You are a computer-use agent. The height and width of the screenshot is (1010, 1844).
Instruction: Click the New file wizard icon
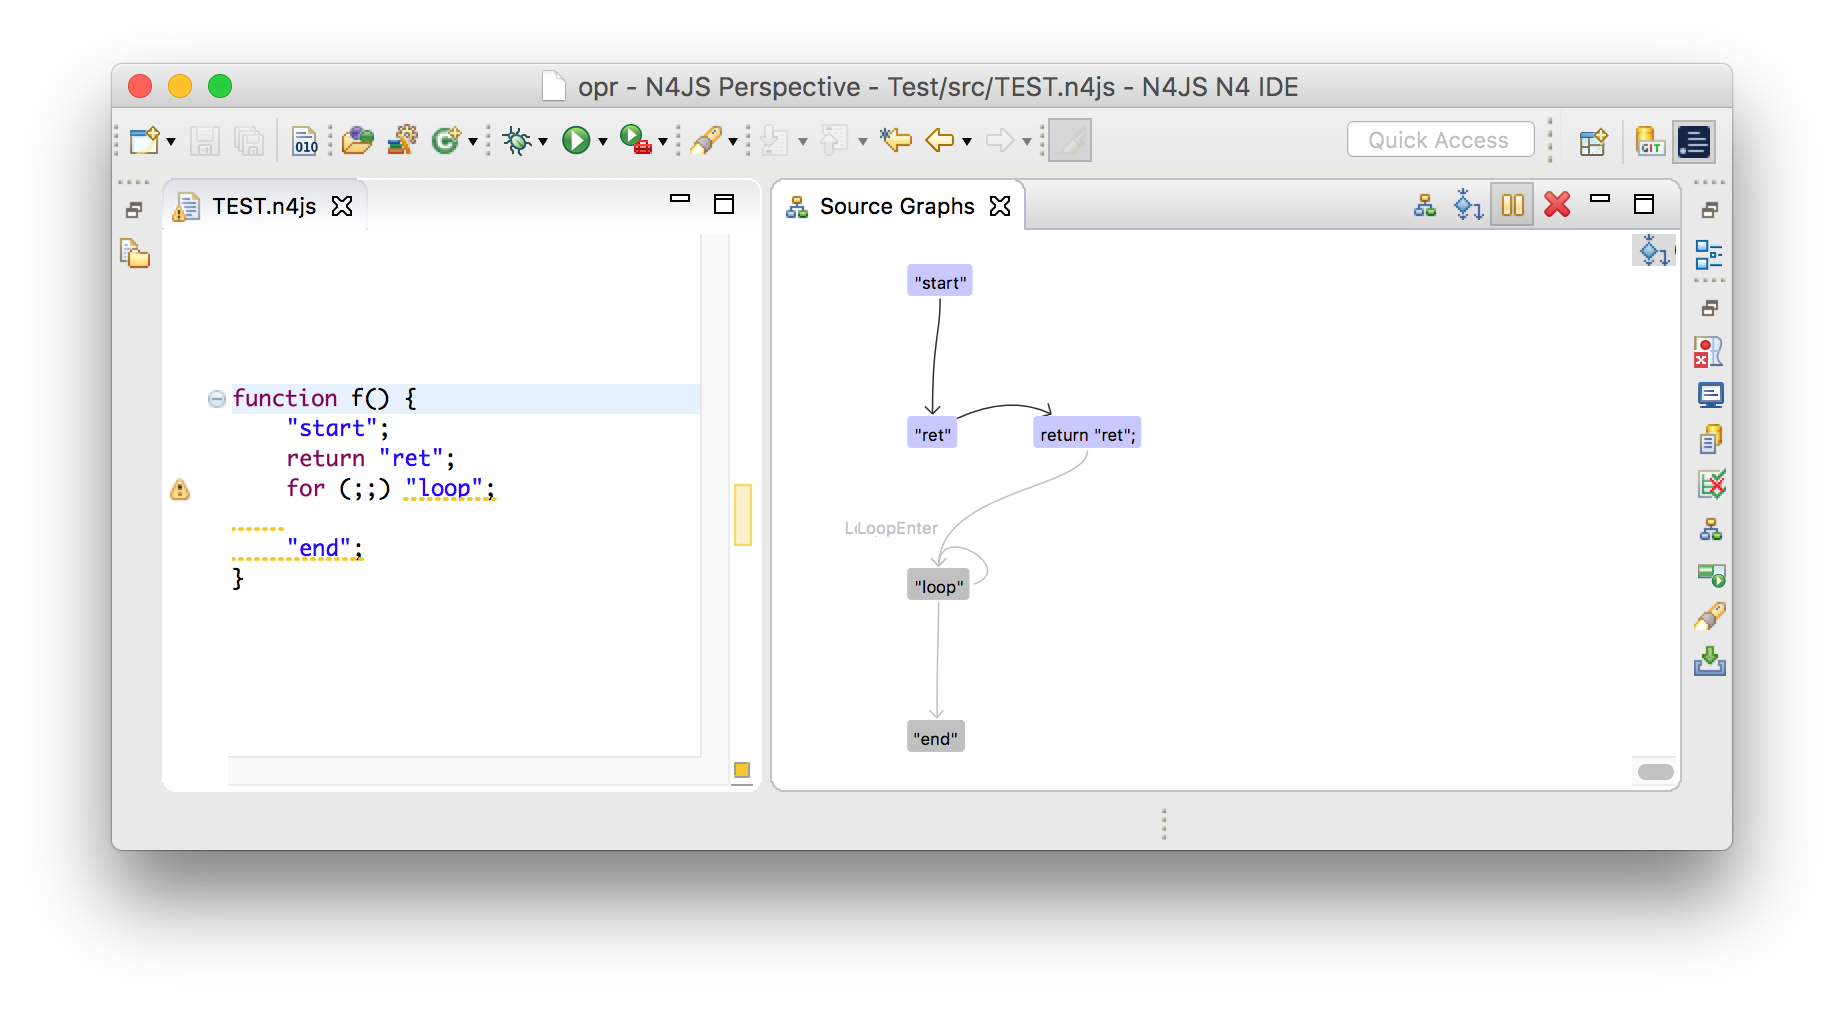pos(145,141)
